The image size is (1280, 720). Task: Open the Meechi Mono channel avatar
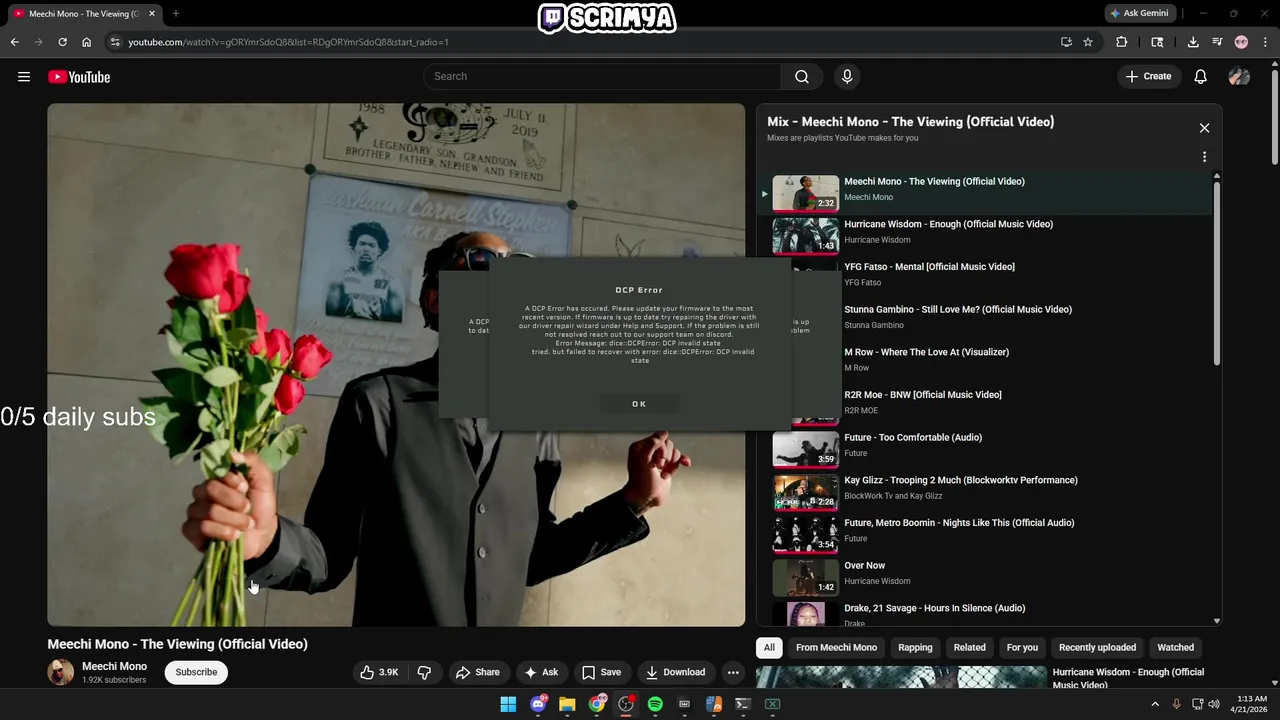[x=61, y=672]
